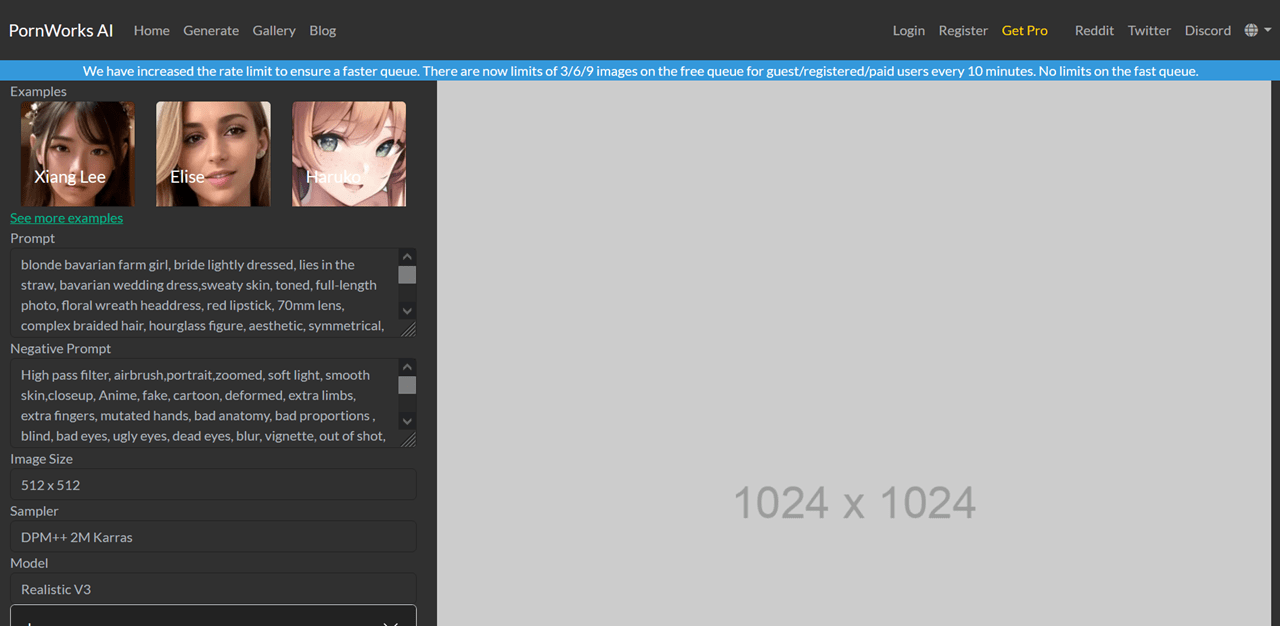Click the Negative Prompt scroll down arrow
This screenshot has width=1280, height=626.
(407, 421)
